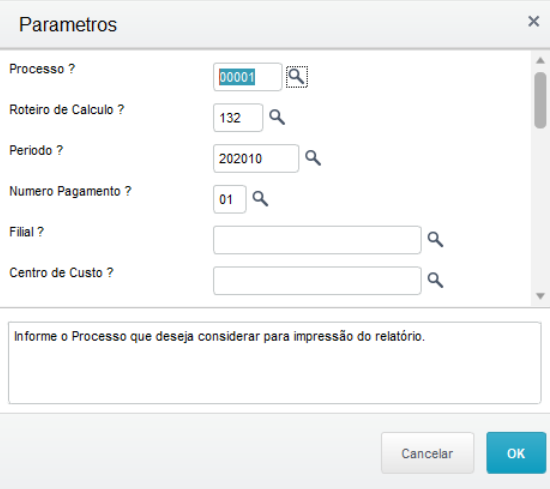The width and height of the screenshot is (550, 489).
Task: Click the Cancelar button
Action: click(427, 453)
